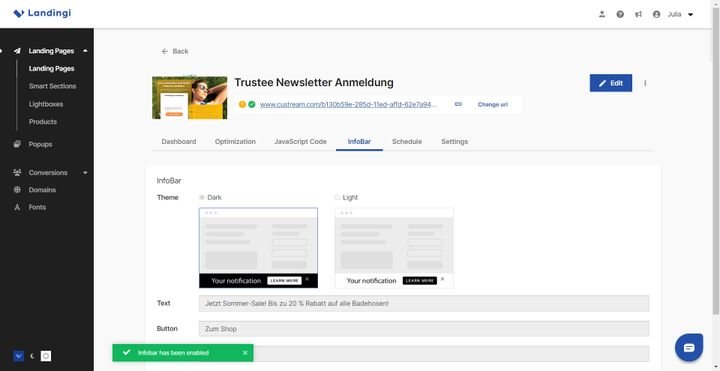
Task: Click the green checkmark status icon
Action: point(252,104)
